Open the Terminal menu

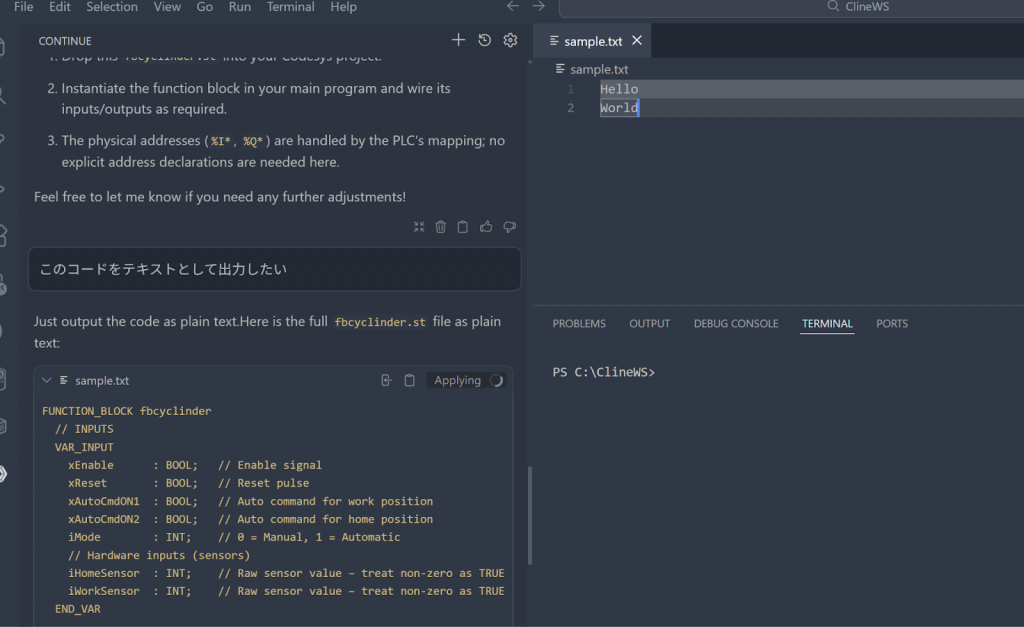click(x=289, y=7)
